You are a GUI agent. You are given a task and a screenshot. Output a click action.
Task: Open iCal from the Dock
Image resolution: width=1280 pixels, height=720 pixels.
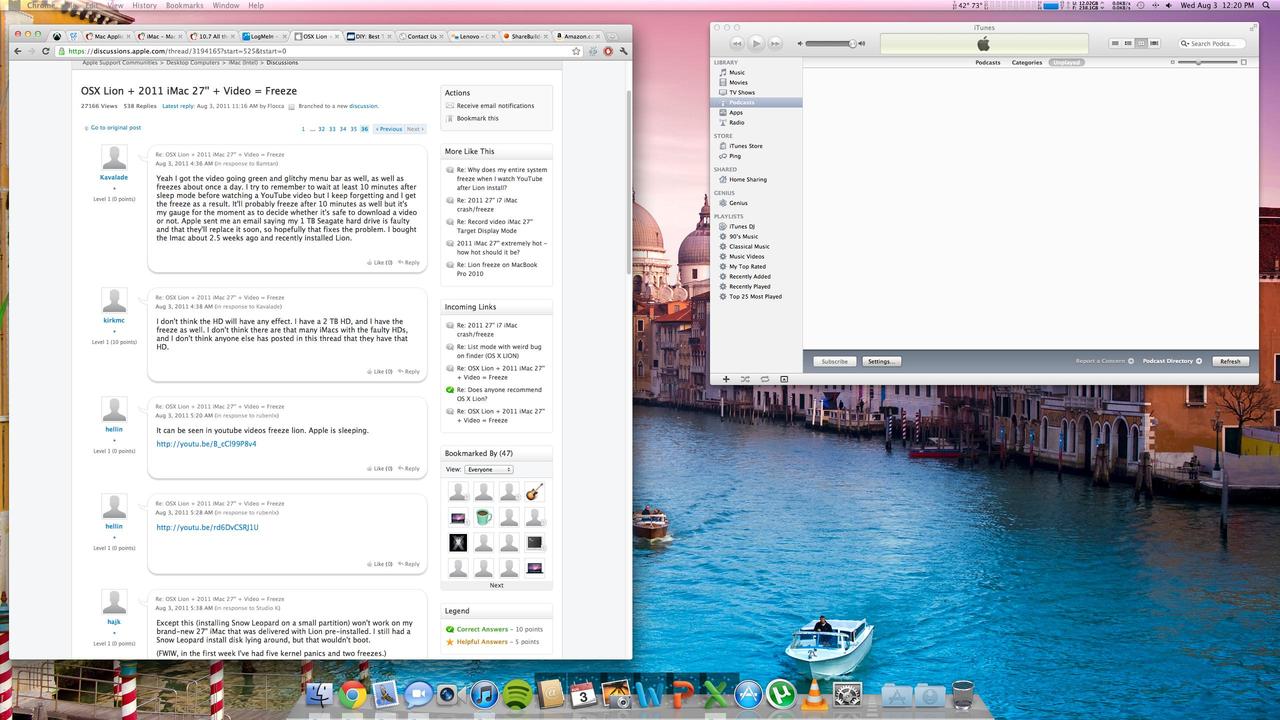tap(583, 694)
